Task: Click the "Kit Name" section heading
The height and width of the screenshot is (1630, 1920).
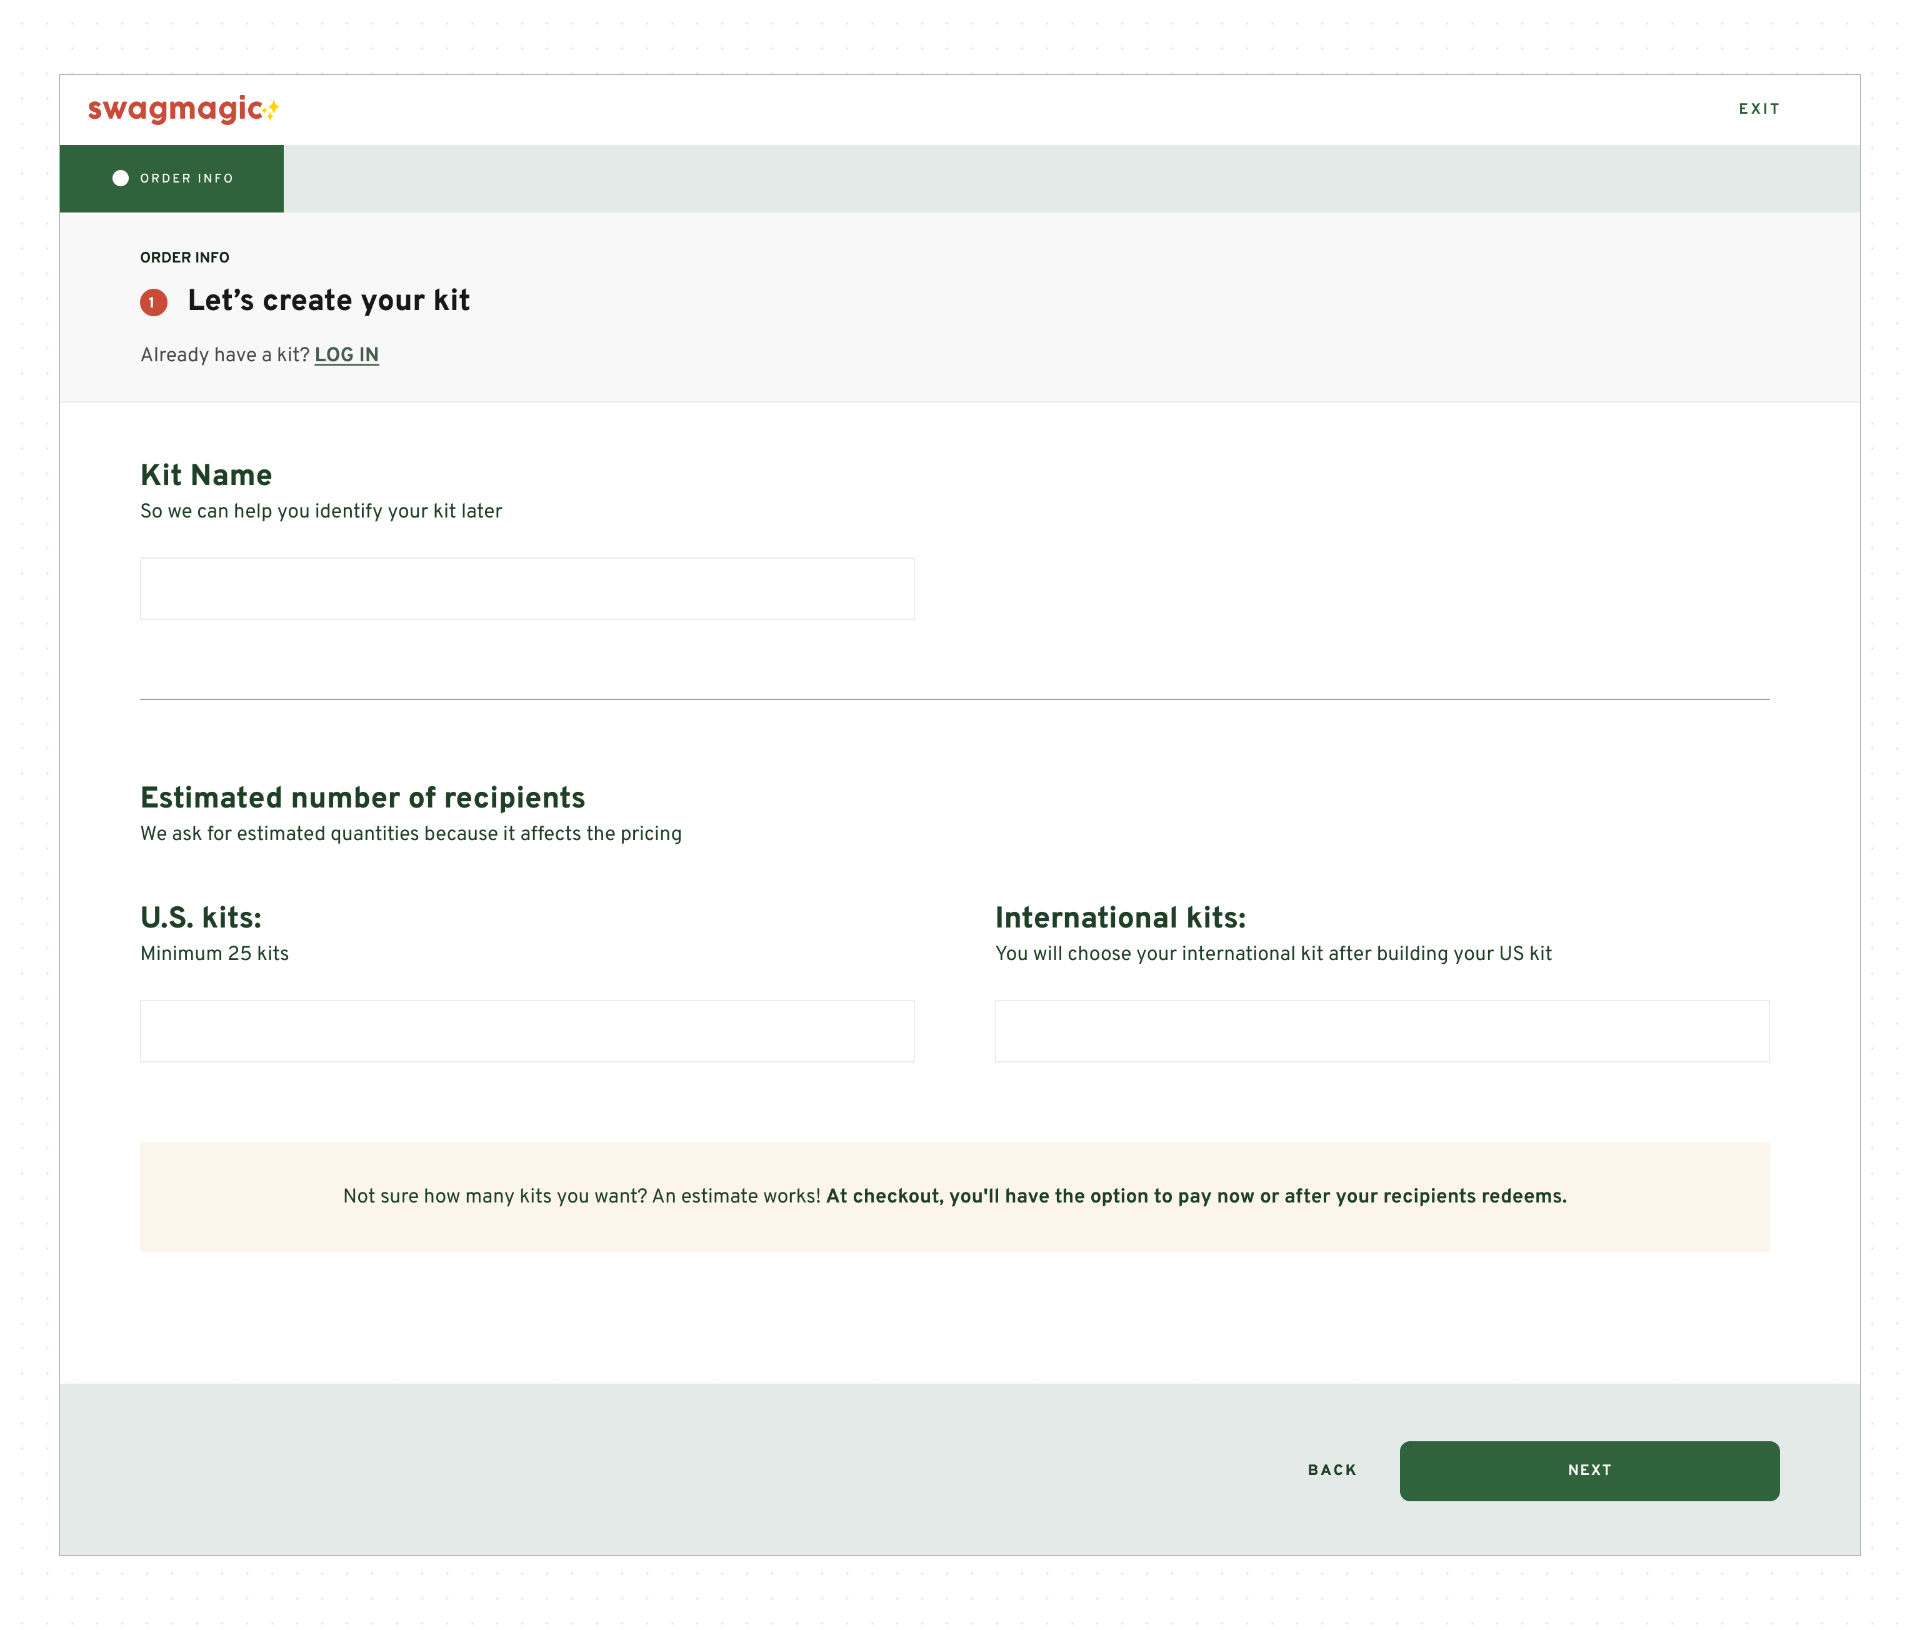Action: pyautogui.click(x=206, y=475)
